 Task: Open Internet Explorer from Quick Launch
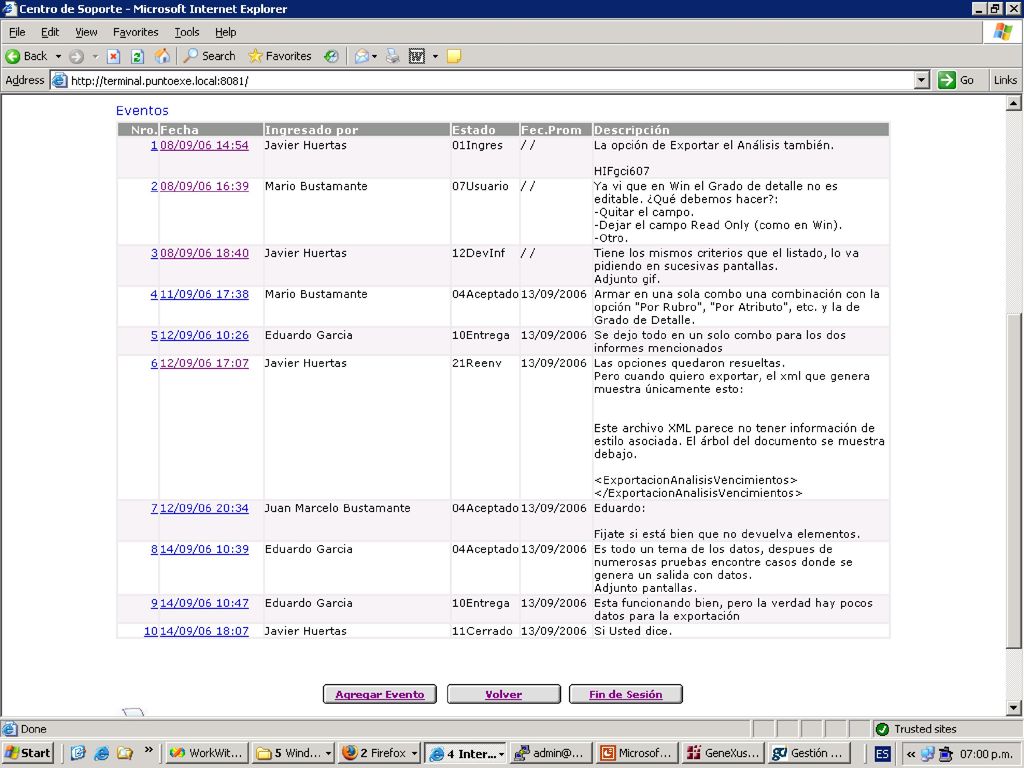[x=102, y=753]
